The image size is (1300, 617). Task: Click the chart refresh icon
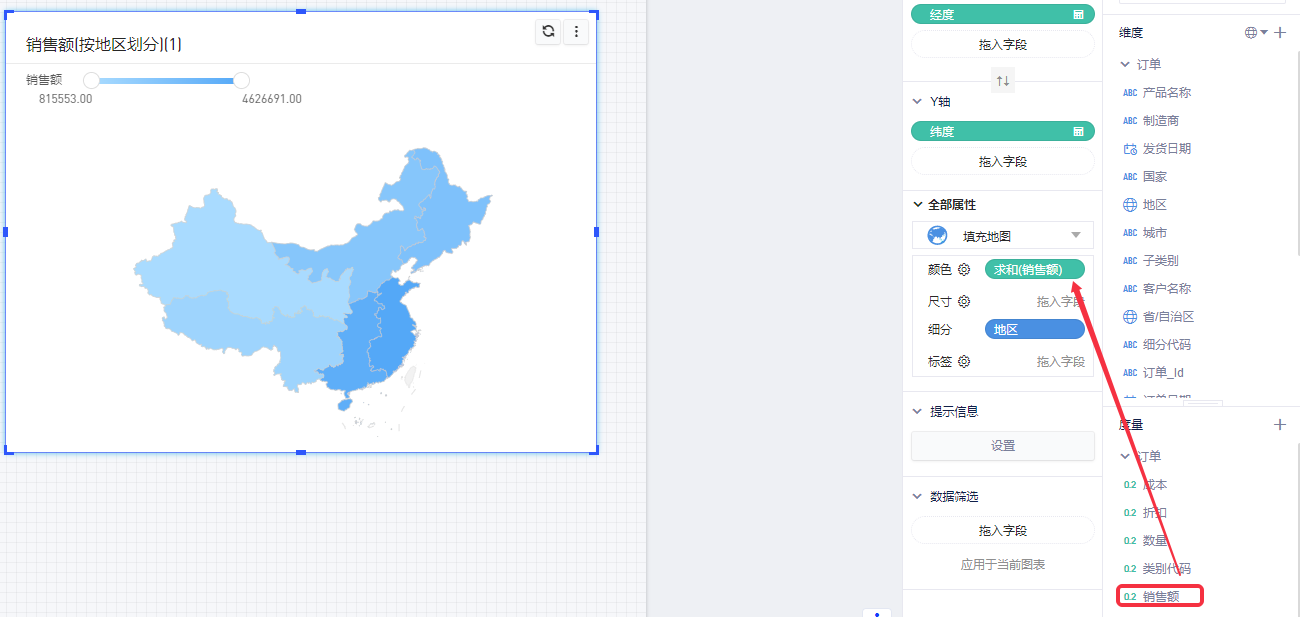click(x=548, y=31)
